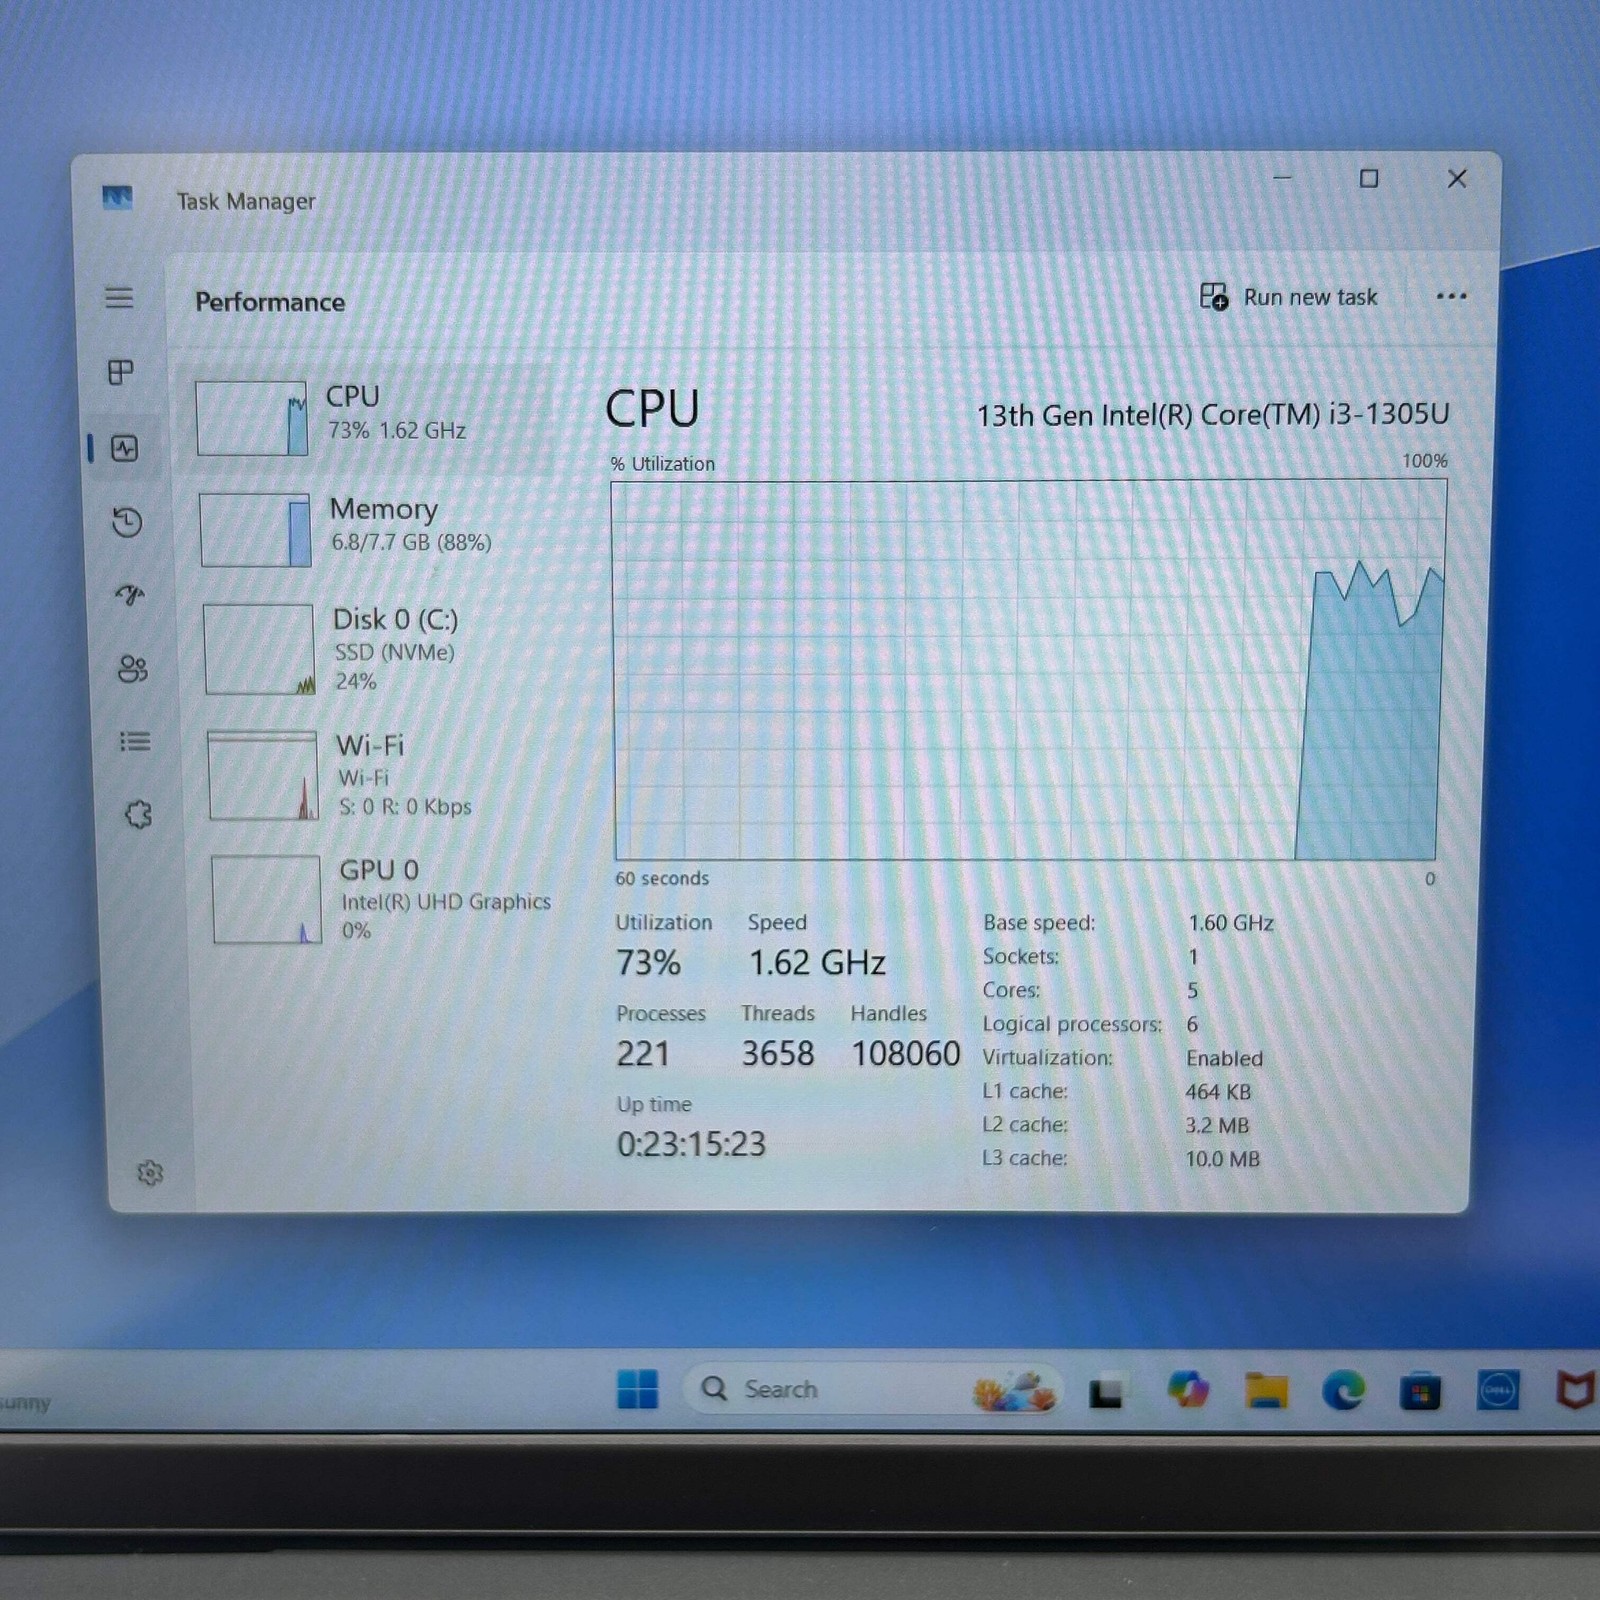Open Task Manager settings gear
1600x1600 pixels.
(x=150, y=1172)
